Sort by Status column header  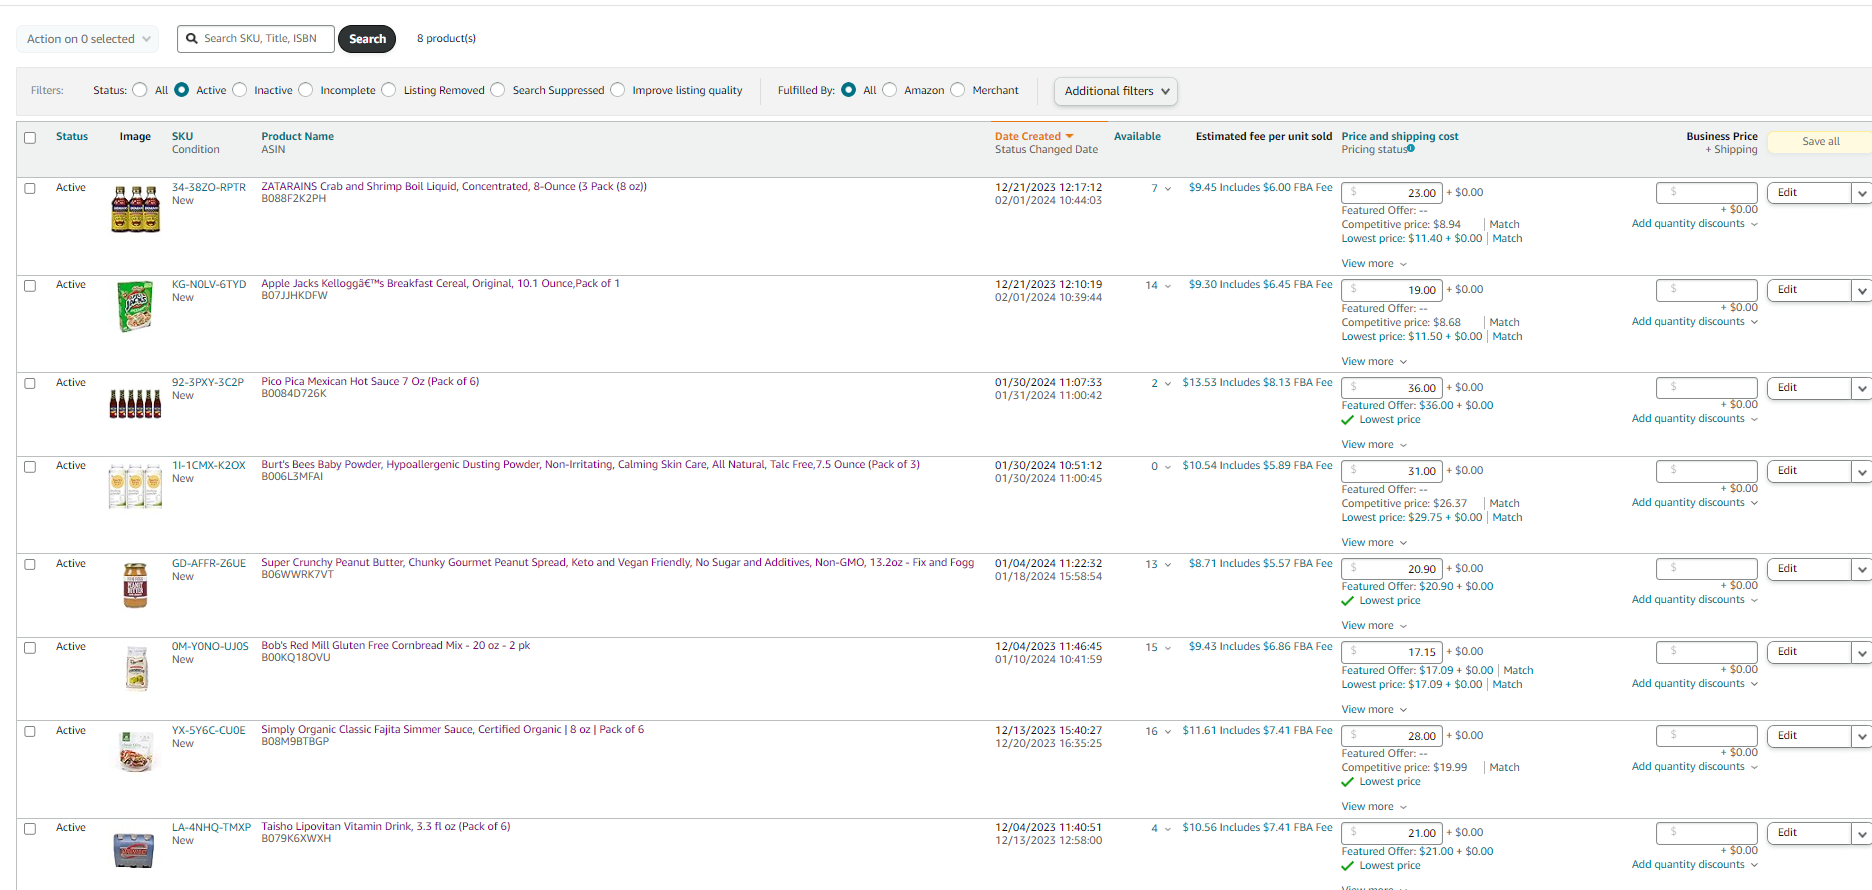pos(72,137)
